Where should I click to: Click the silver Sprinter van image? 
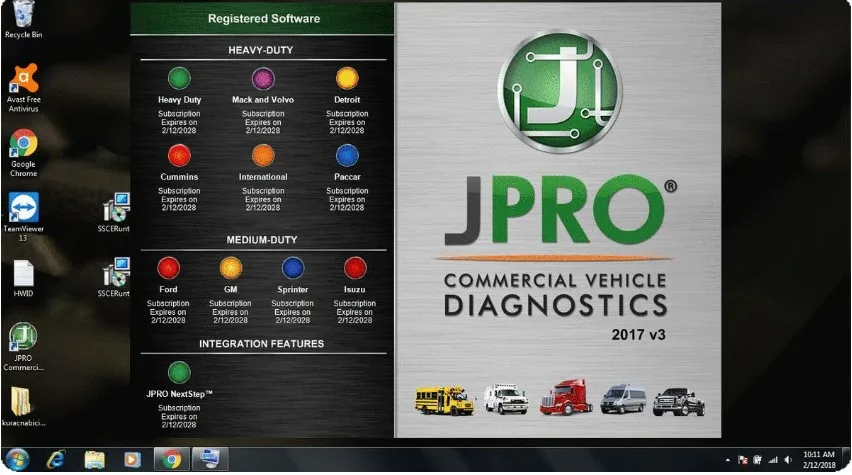point(623,399)
